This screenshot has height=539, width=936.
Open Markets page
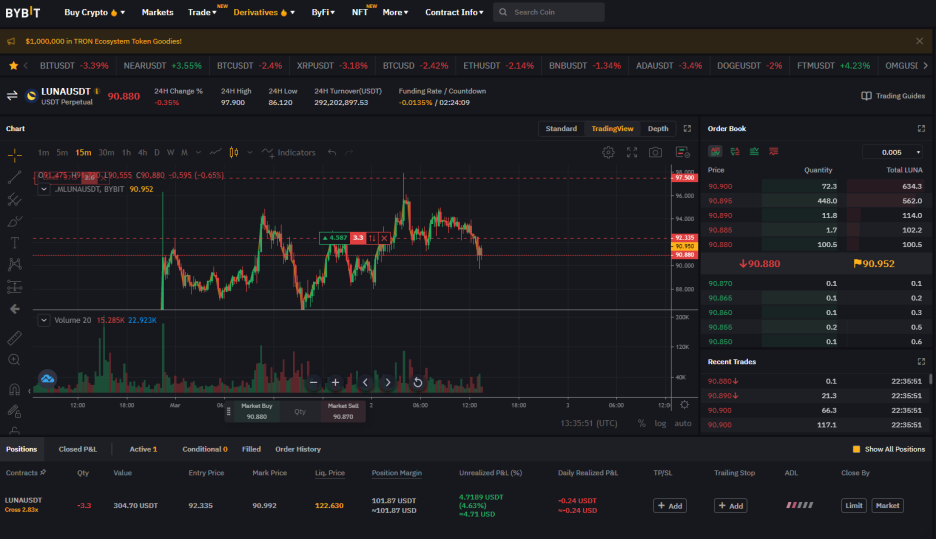pyautogui.click(x=158, y=12)
